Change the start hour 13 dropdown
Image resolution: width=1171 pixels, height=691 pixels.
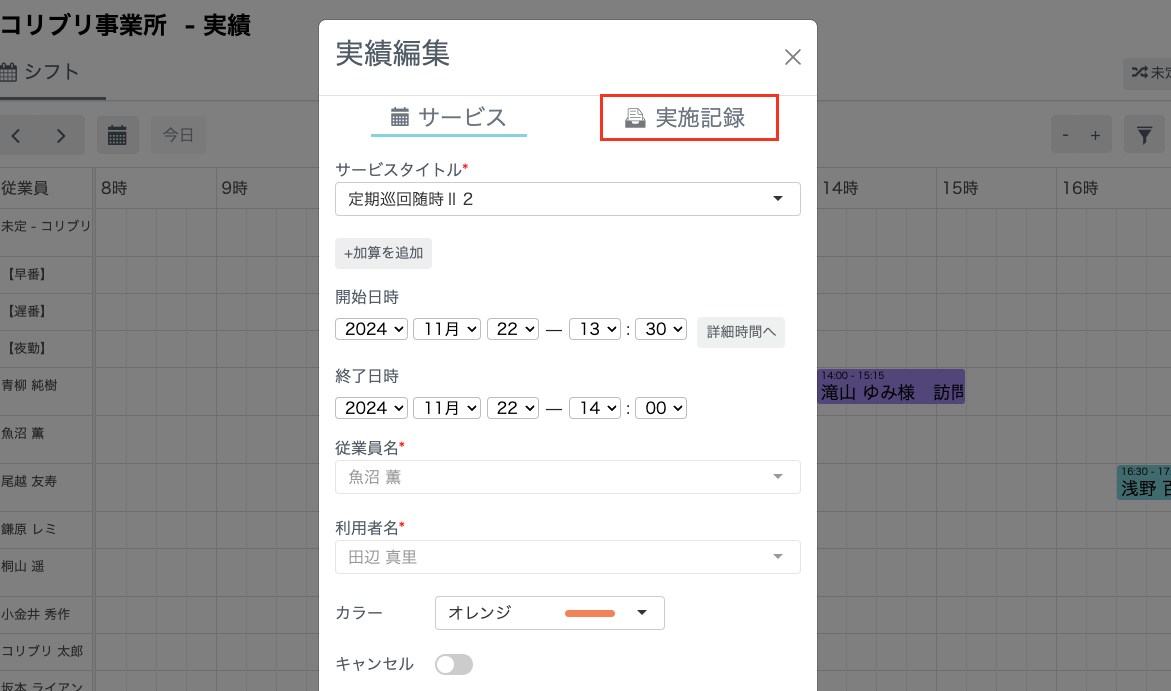pyautogui.click(x=595, y=328)
